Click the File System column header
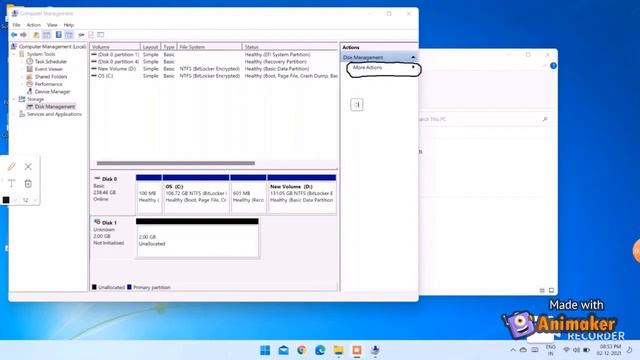The width and height of the screenshot is (640, 360). coord(209,47)
